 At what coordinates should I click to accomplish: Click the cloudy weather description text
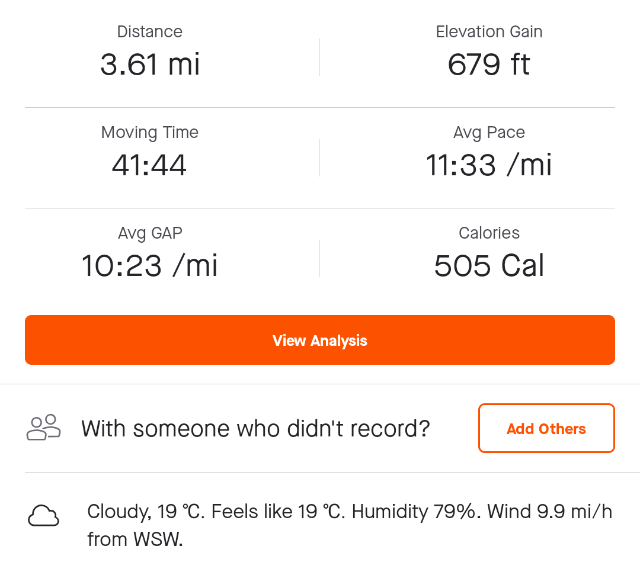350,525
